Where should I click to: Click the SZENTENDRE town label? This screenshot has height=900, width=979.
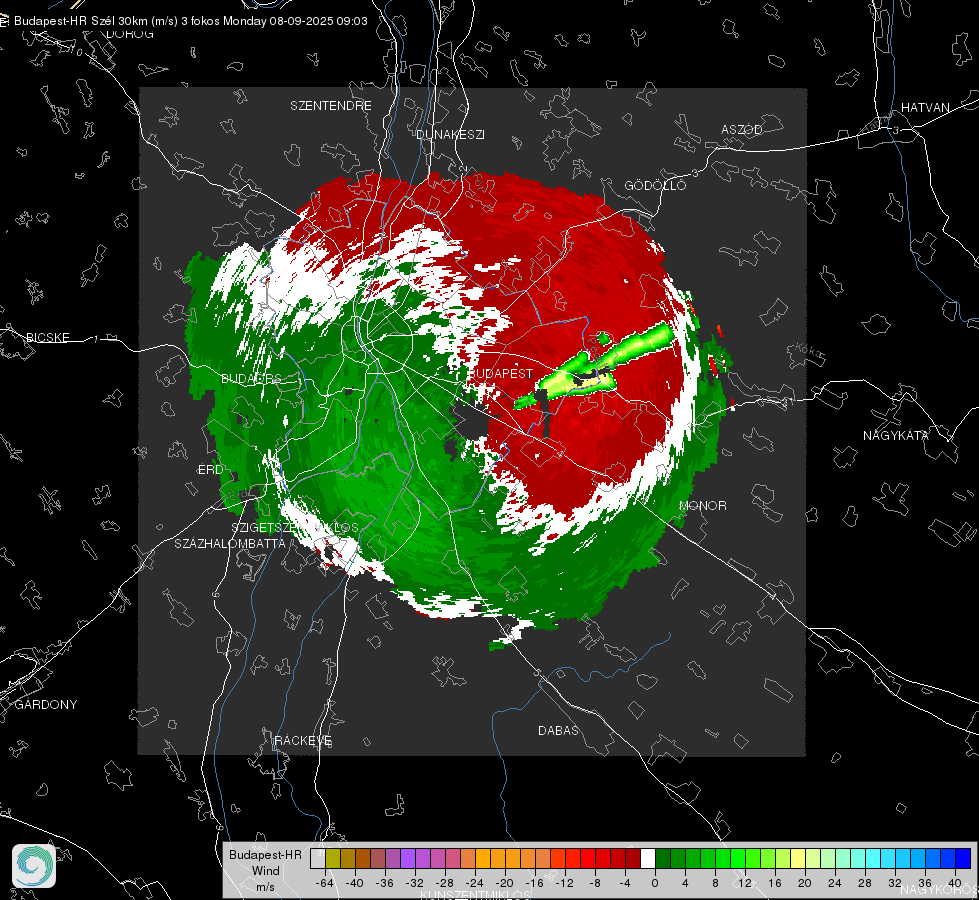coord(331,106)
